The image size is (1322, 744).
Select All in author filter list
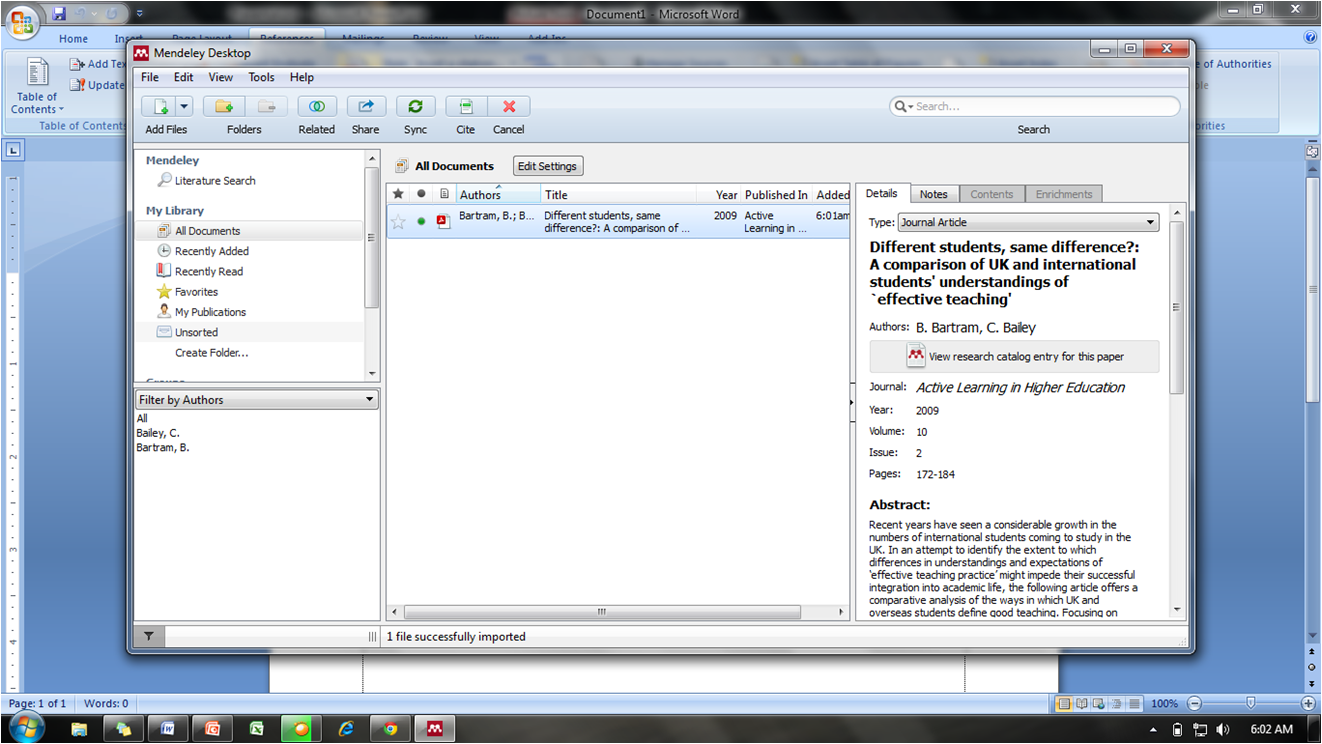coord(142,418)
